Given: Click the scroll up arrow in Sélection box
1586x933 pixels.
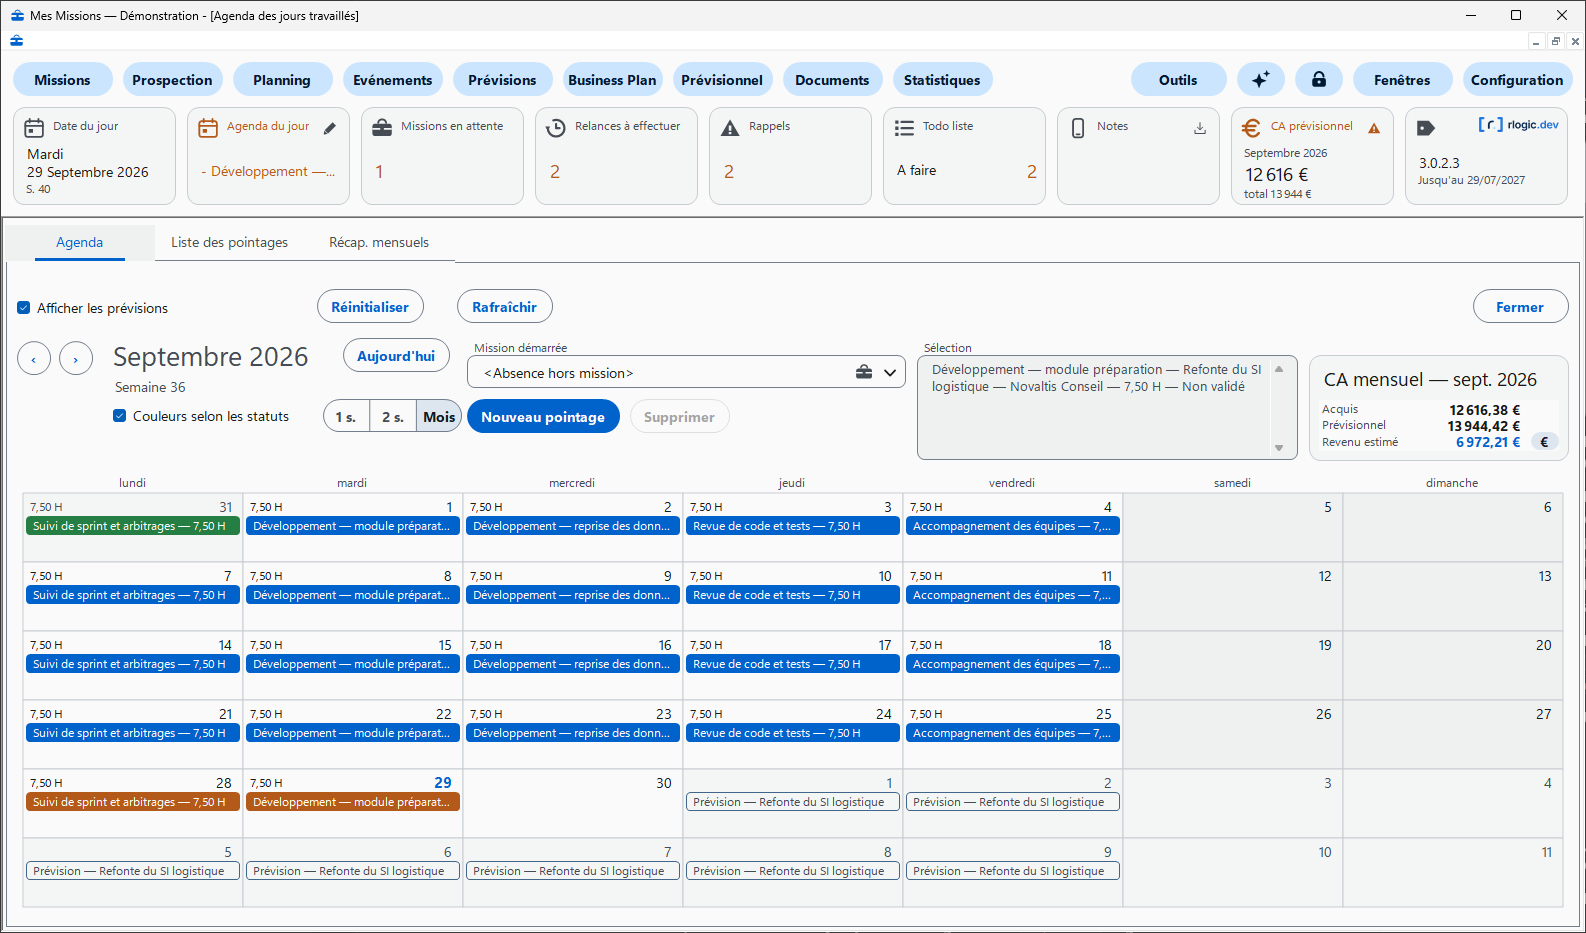Looking at the screenshot, I should 1279,368.
